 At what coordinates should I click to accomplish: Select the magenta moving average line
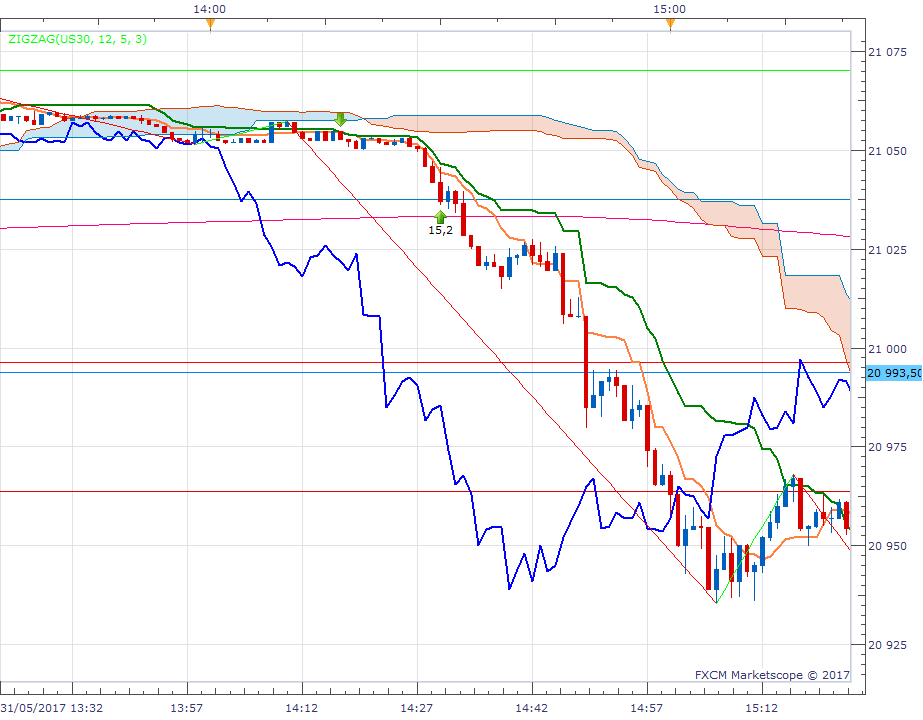click(x=425, y=218)
